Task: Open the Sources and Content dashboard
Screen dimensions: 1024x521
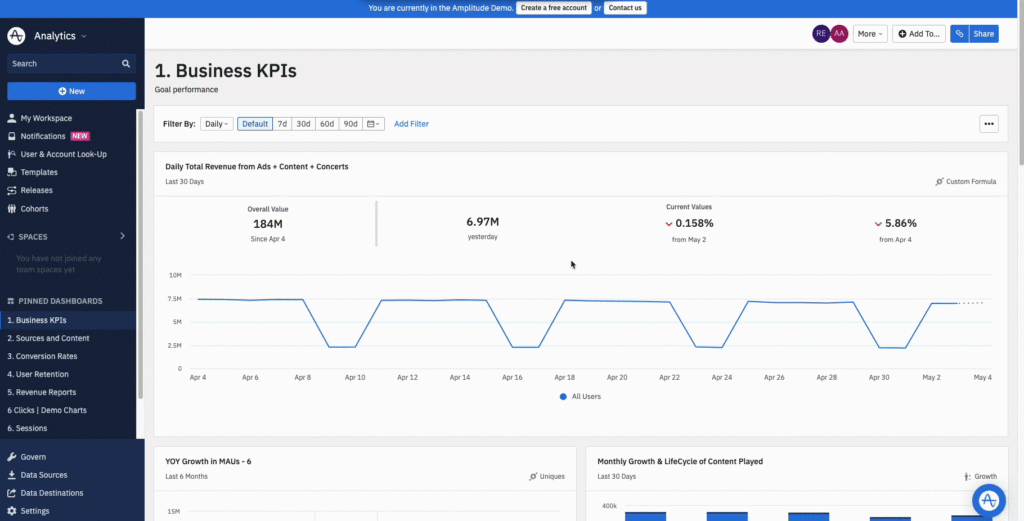Action: pyautogui.click(x=48, y=338)
